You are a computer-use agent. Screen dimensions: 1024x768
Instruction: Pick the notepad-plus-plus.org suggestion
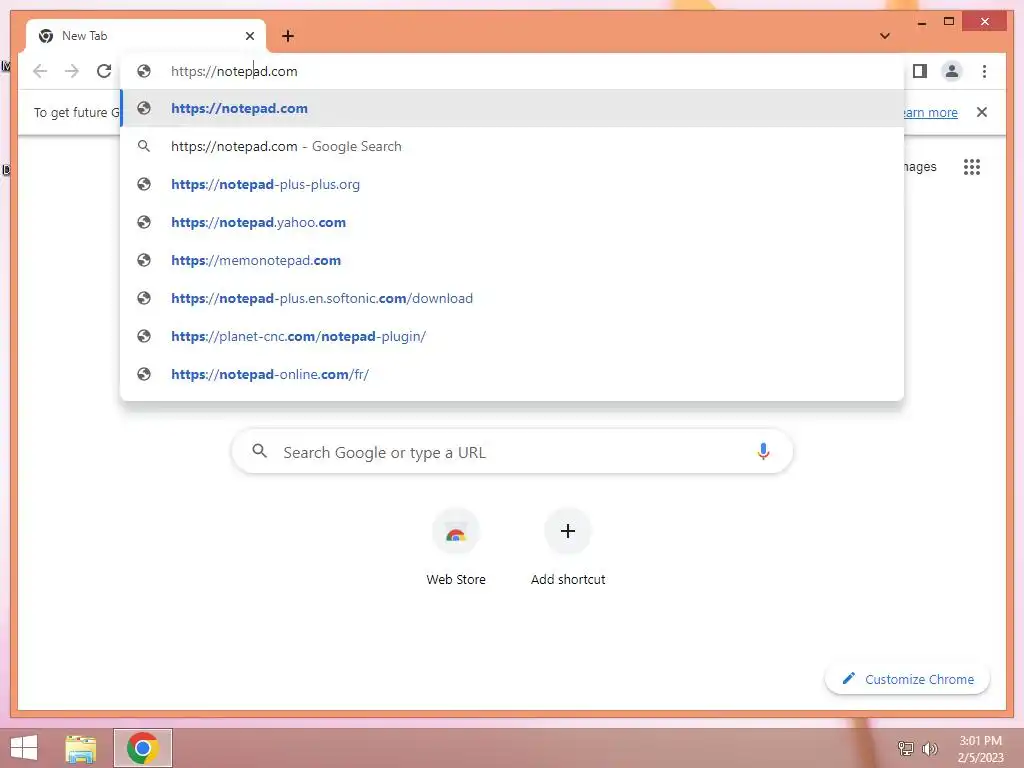512,184
